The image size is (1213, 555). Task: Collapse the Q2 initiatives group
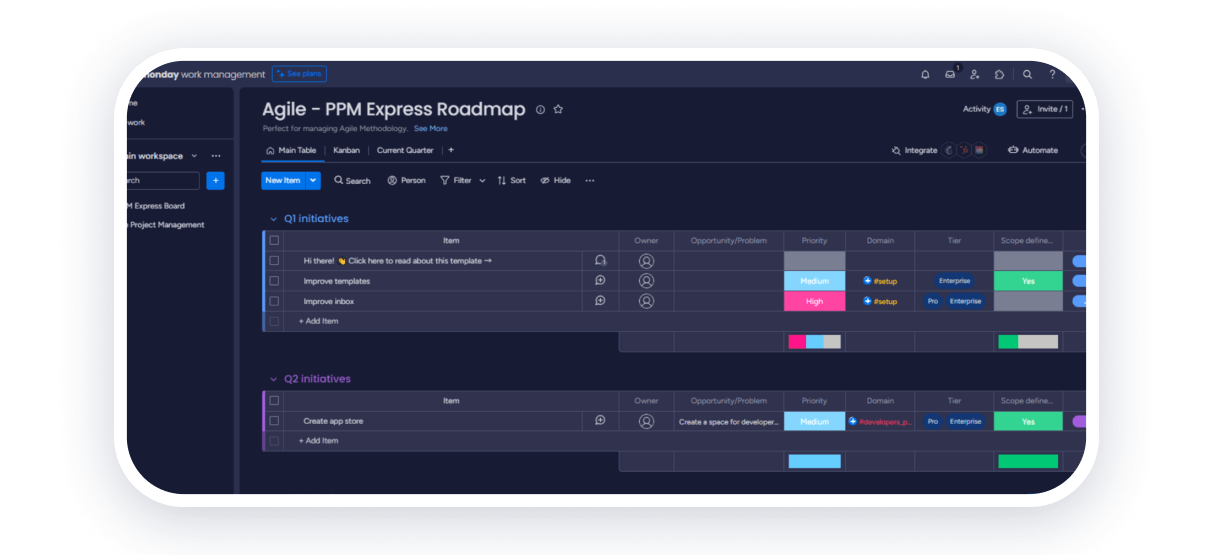[x=273, y=379]
